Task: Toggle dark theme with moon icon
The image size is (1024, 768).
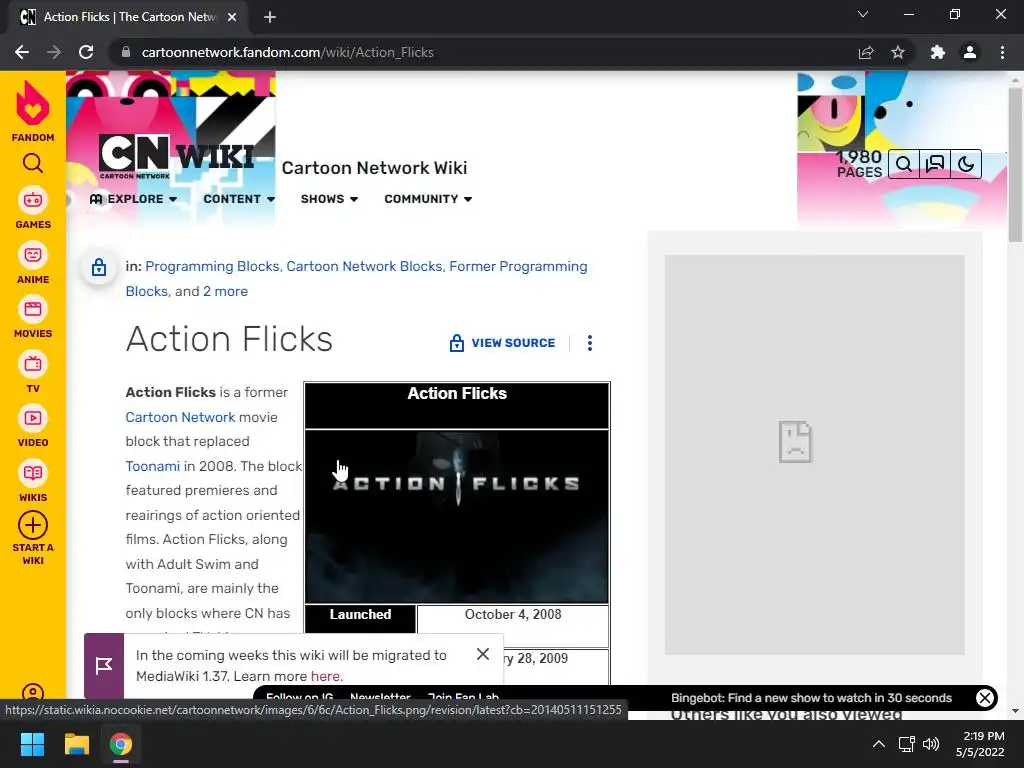Action: (x=966, y=164)
